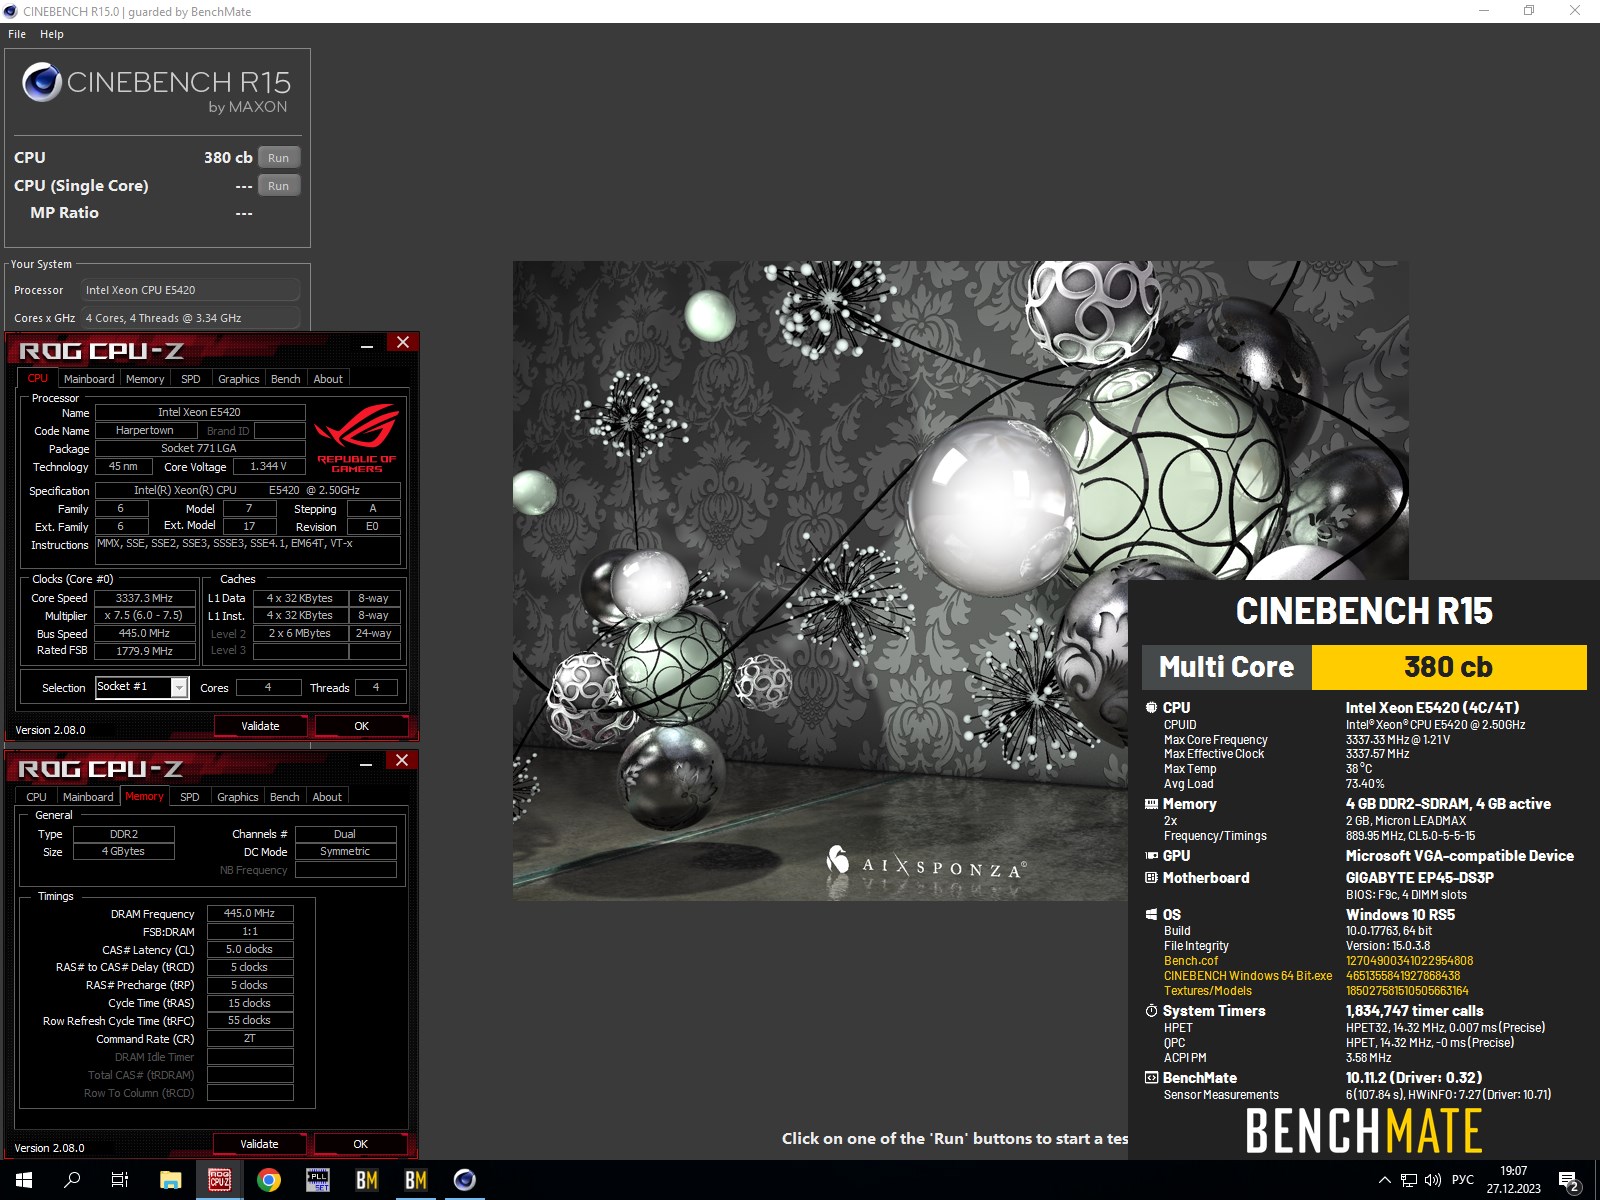Open taskbar search magnifier
Viewport: 1600px width, 1200px height.
pyautogui.click(x=72, y=1180)
